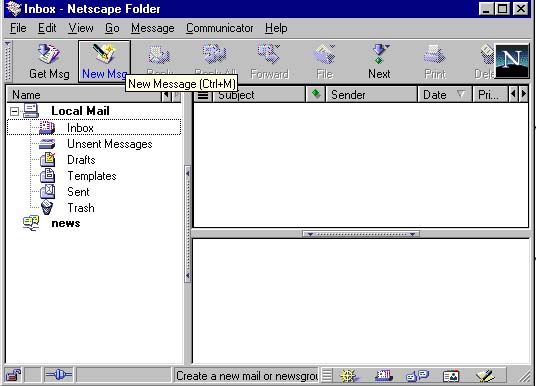Open the Help menu
This screenshot has width=536, height=386.
pos(276,28)
